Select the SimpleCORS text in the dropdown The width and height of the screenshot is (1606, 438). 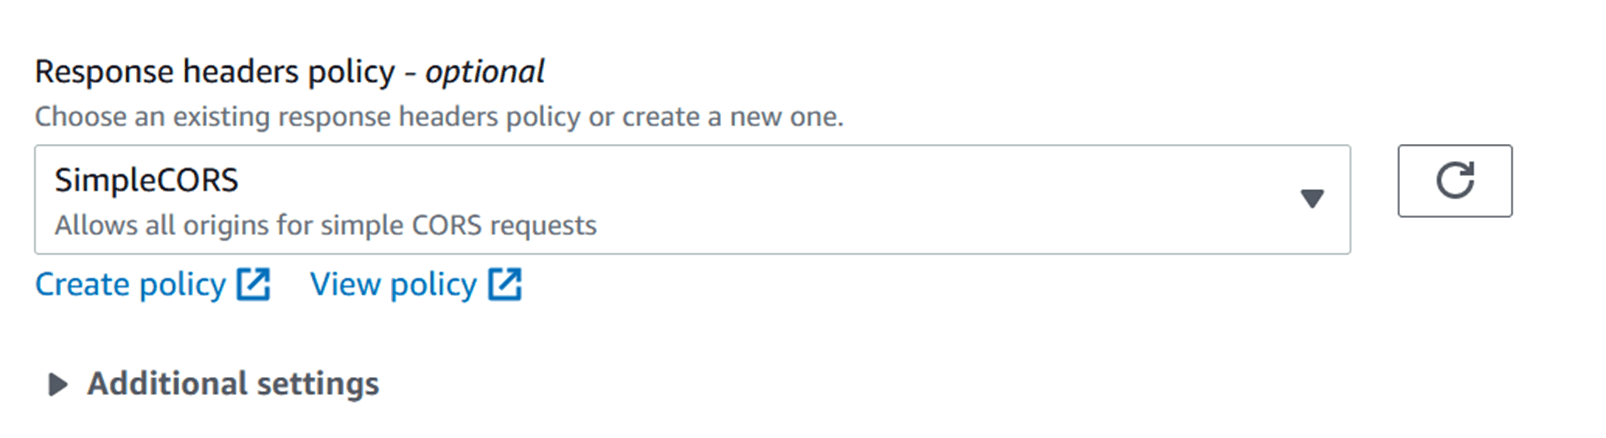146,181
